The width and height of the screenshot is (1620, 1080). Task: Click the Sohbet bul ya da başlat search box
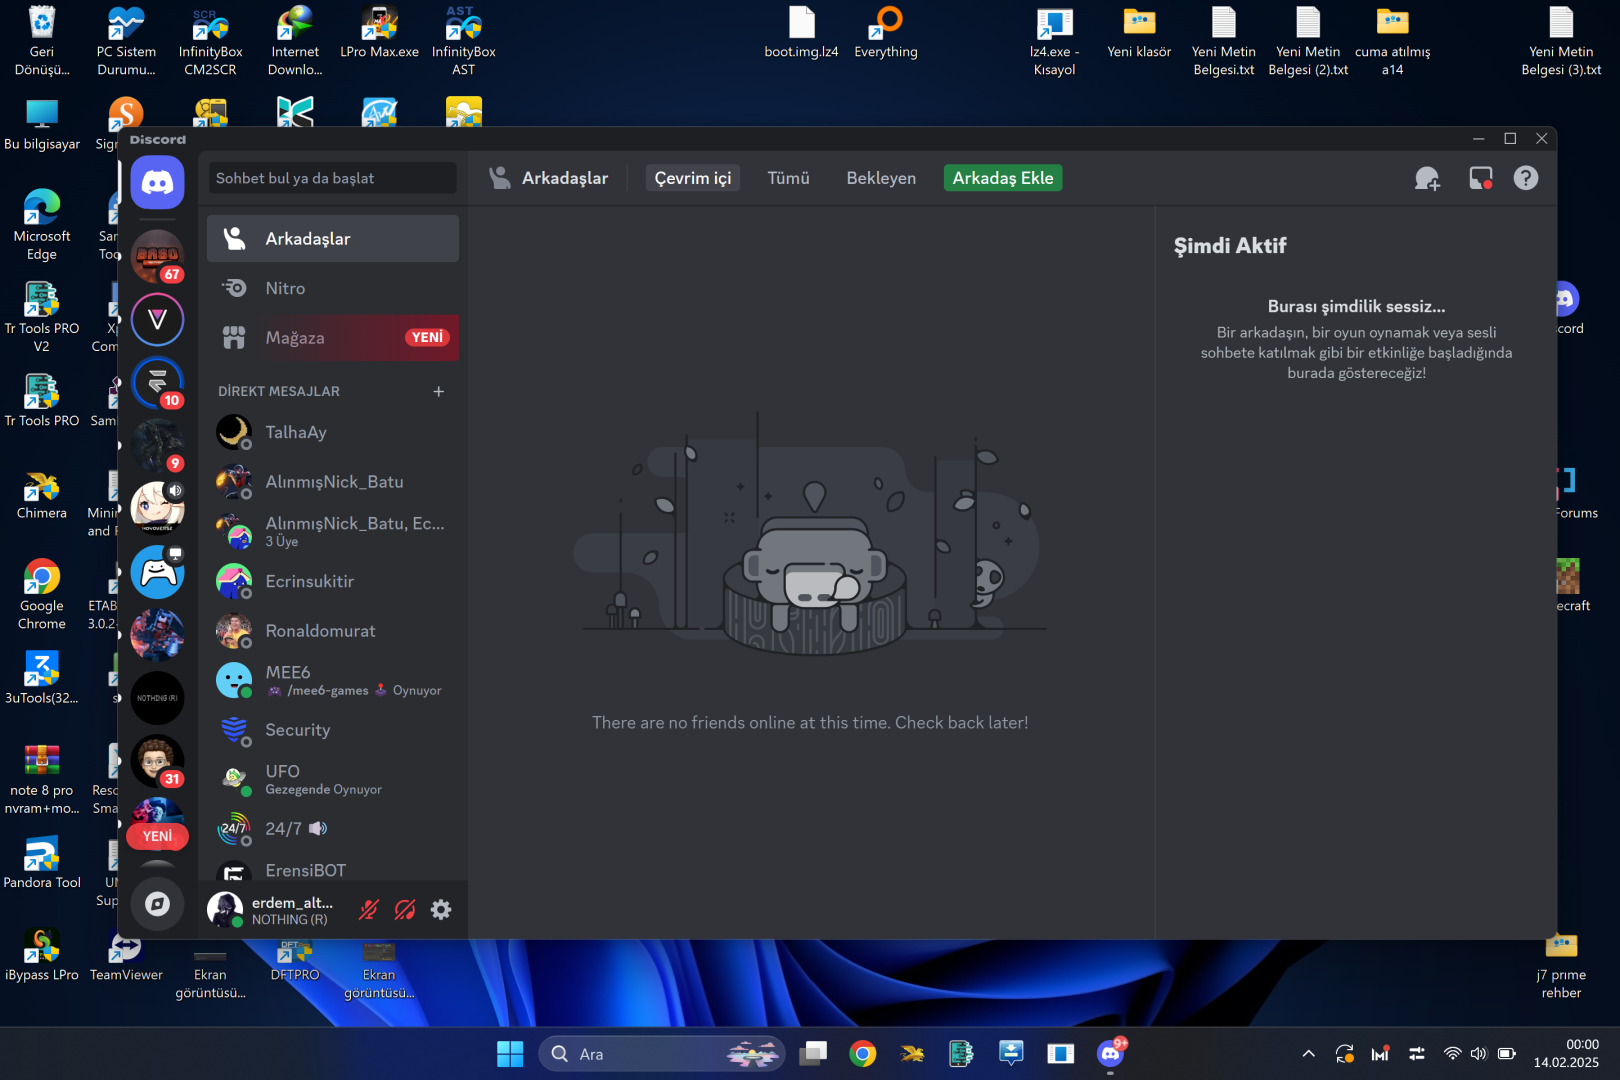click(x=332, y=178)
